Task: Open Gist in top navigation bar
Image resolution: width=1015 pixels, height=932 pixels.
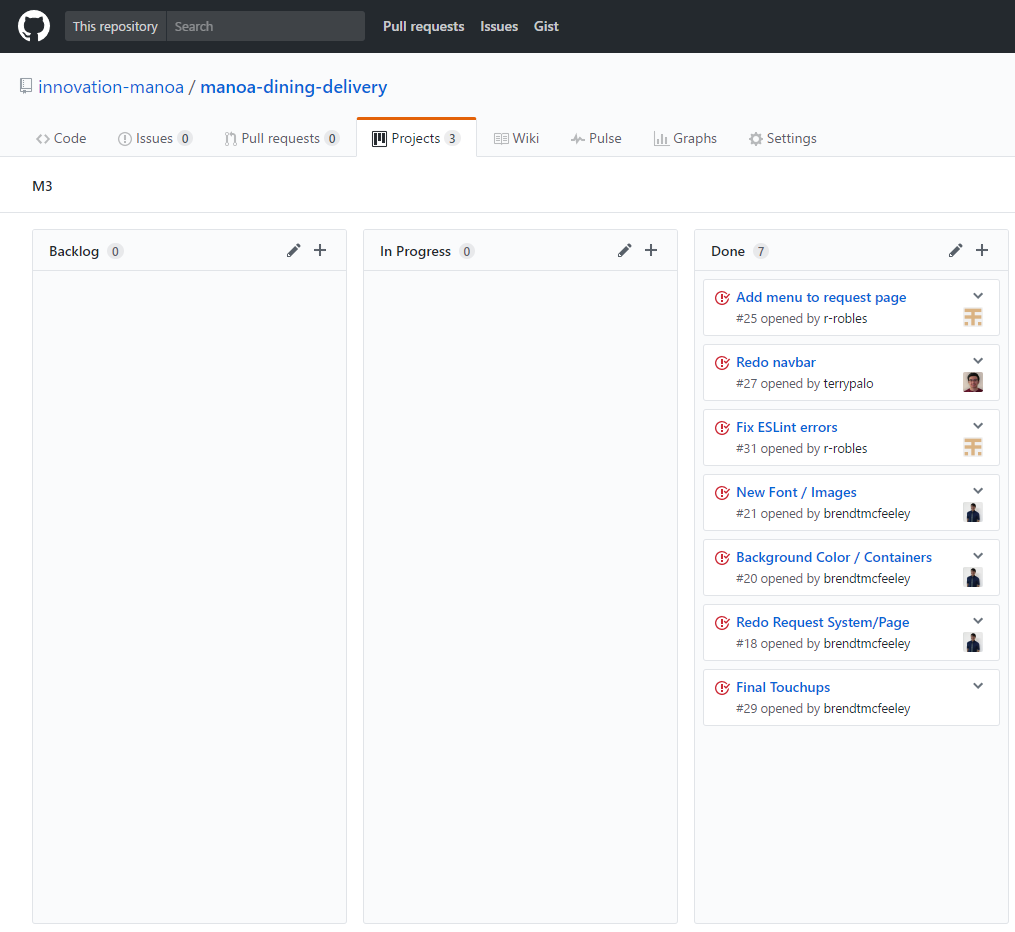Action: point(546,27)
